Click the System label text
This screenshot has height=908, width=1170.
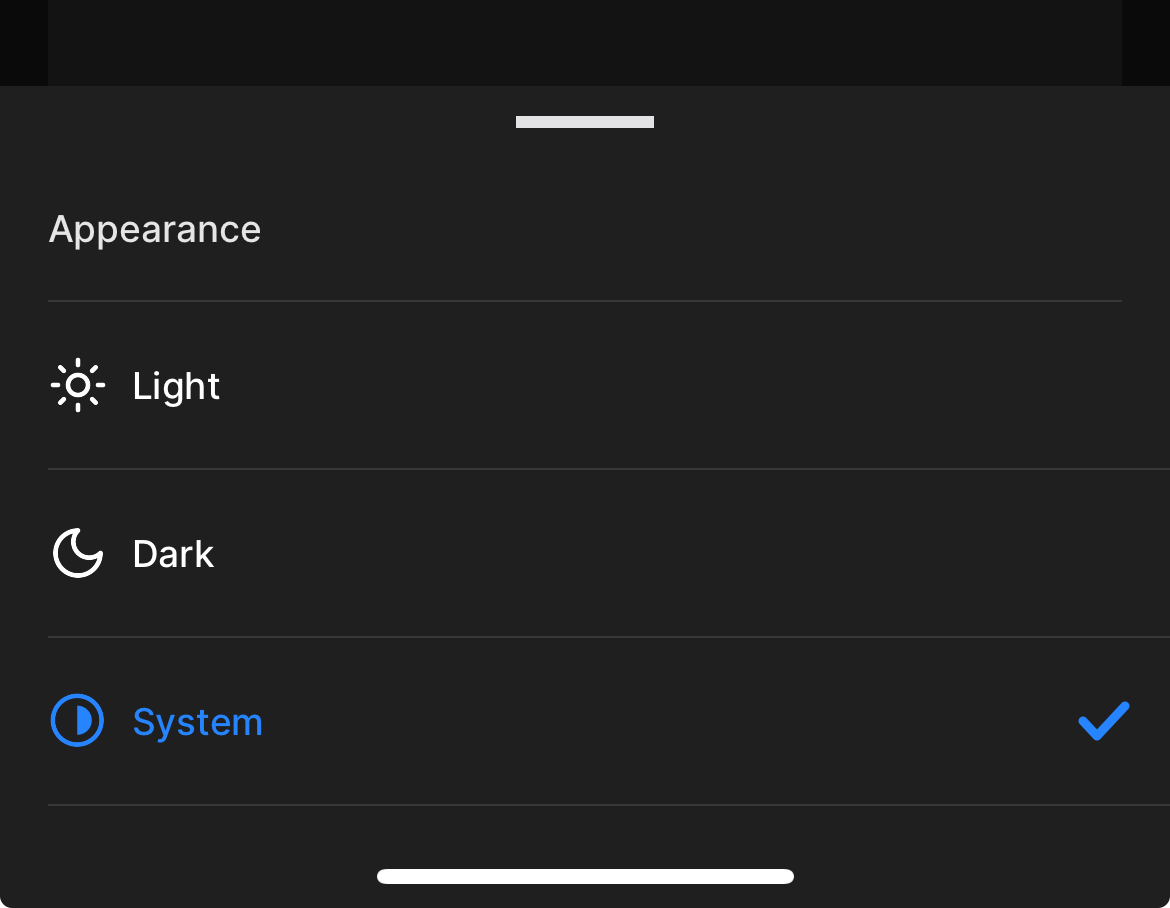(197, 720)
